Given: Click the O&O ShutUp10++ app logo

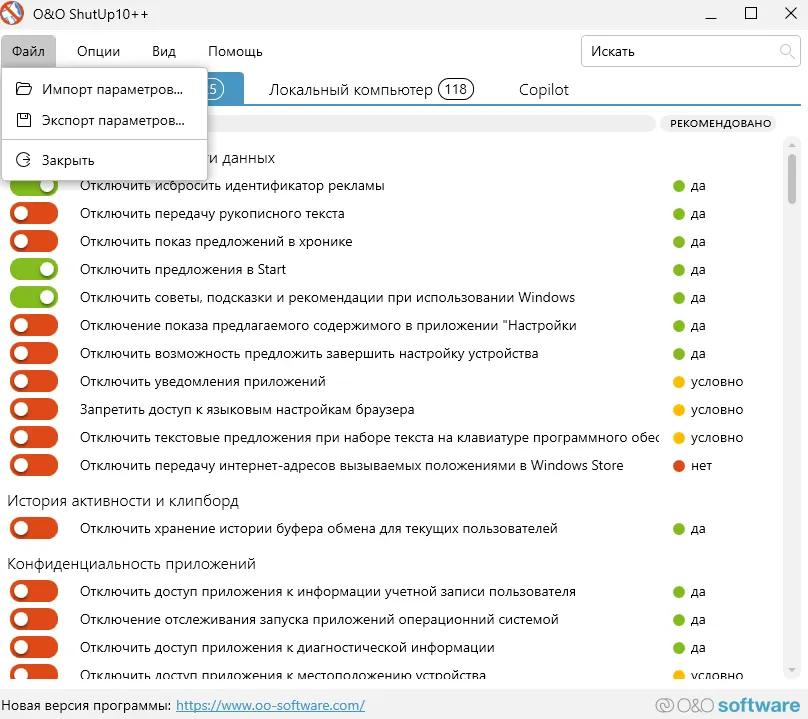Looking at the screenshot, I should [x=14, y=14].
